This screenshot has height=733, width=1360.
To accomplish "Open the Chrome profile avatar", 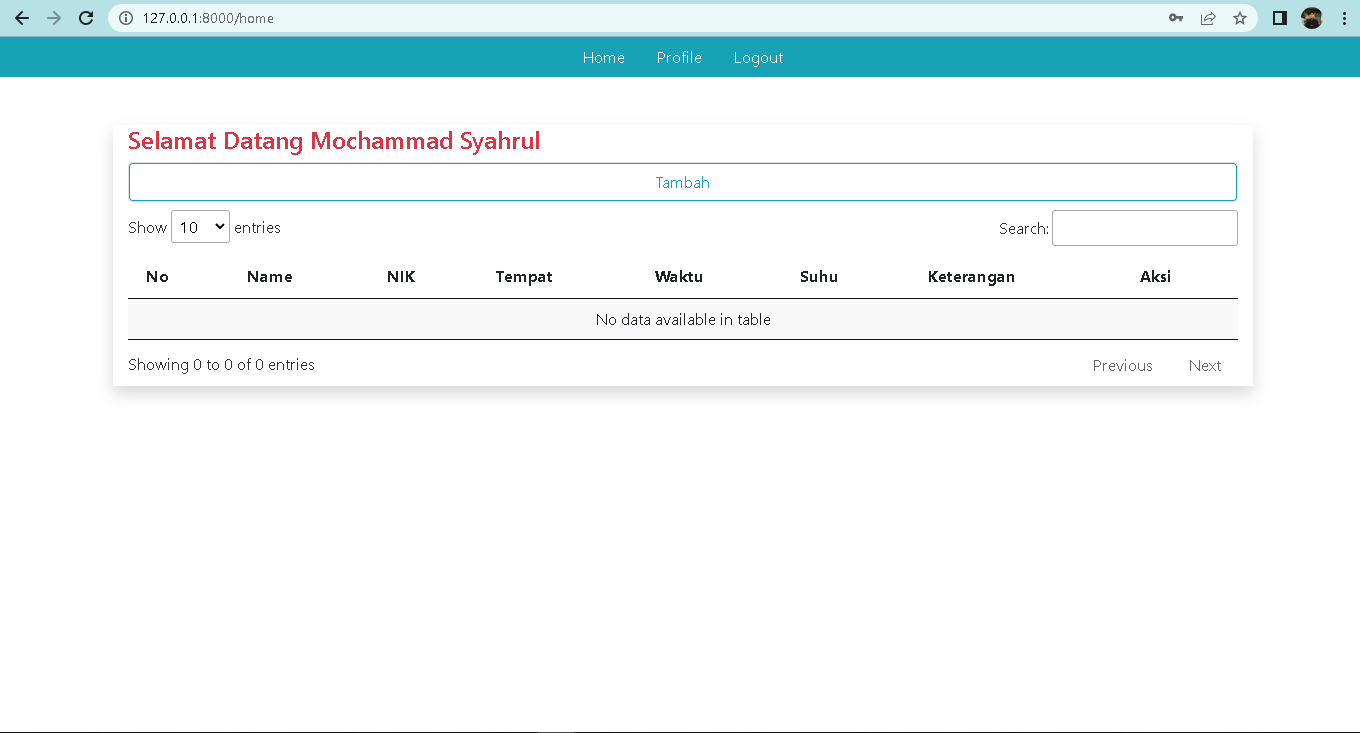I will pyautogui.click(x=1312, y=18).
